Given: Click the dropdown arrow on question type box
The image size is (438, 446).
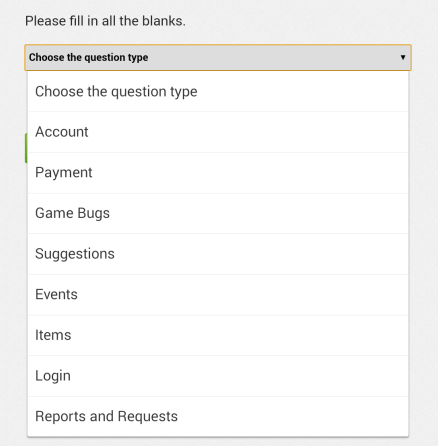Looking at the screenshot, I should pos(403,57).
